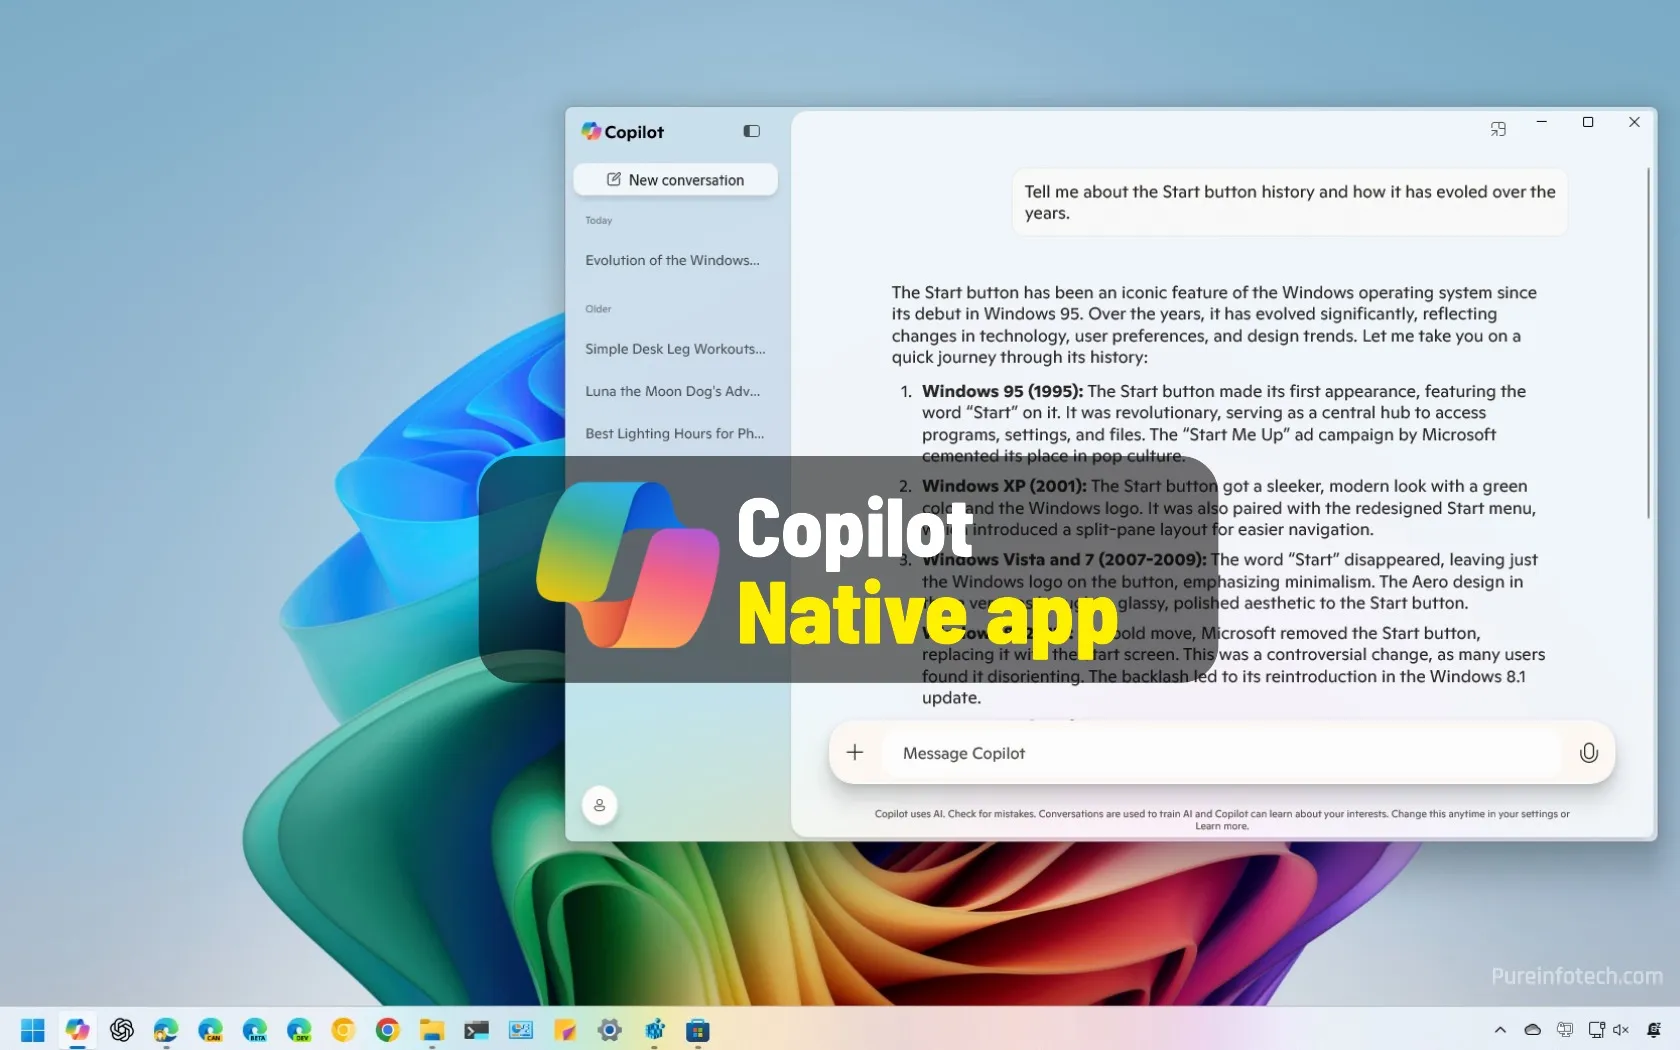Click the chat vertical scrollbar
Screen dimensions: 1680x1050
point(1649,343)
